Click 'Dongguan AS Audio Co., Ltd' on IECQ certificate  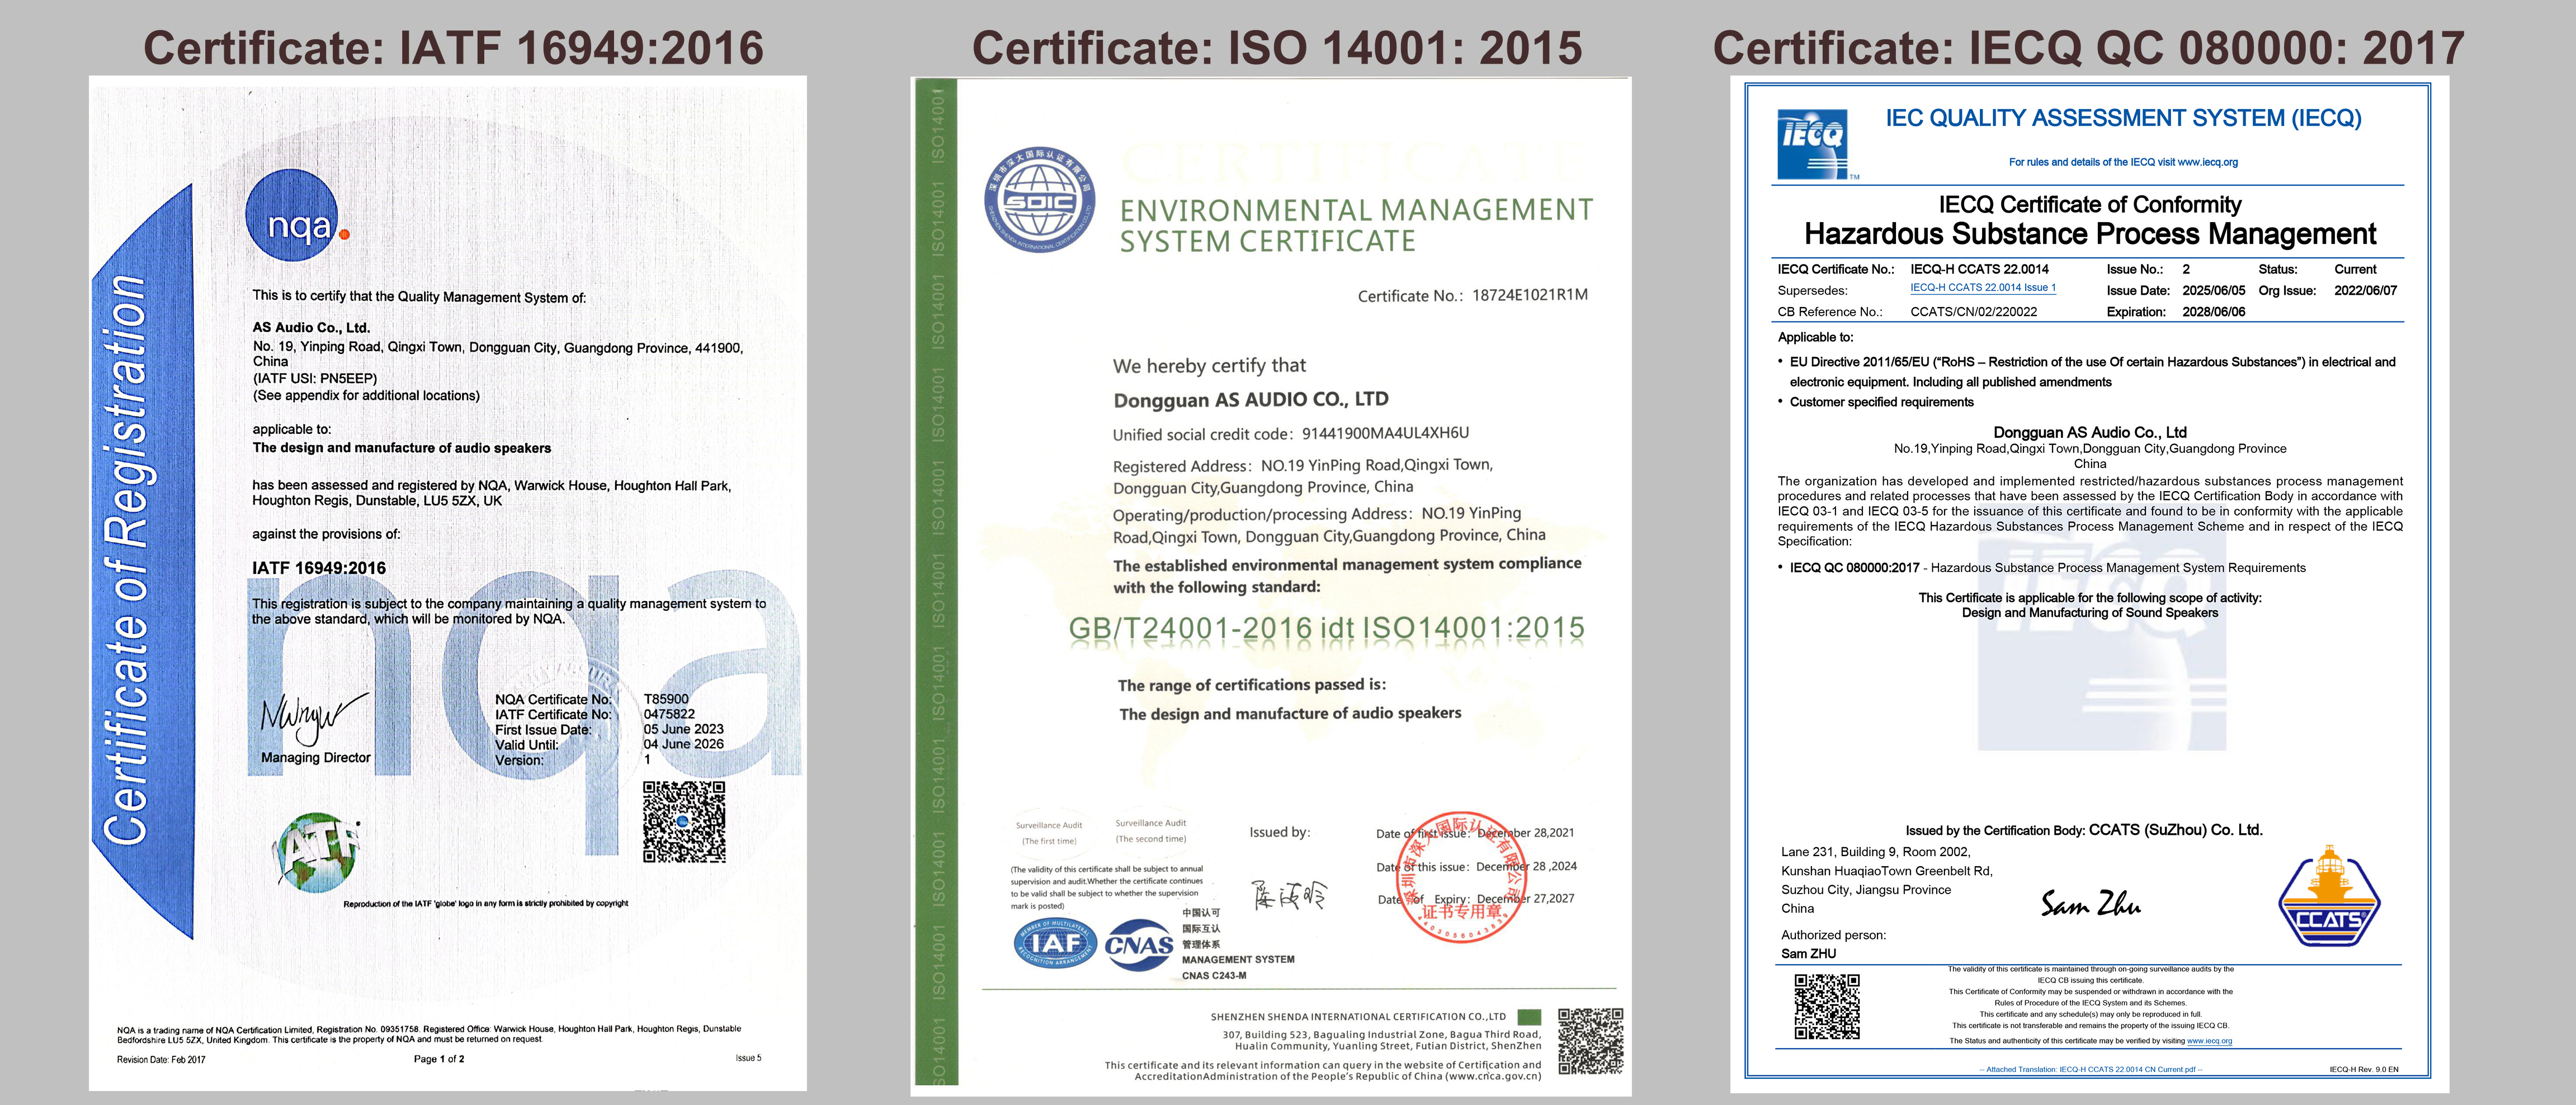click(x=2089, y=432)
